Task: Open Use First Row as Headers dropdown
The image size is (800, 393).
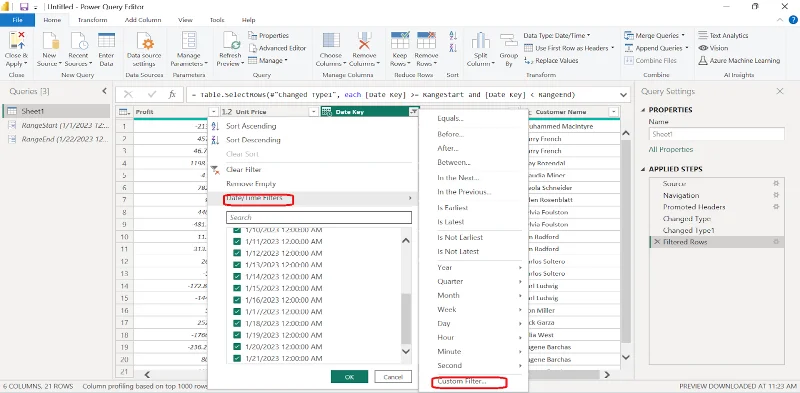Action: coord(569,48)
